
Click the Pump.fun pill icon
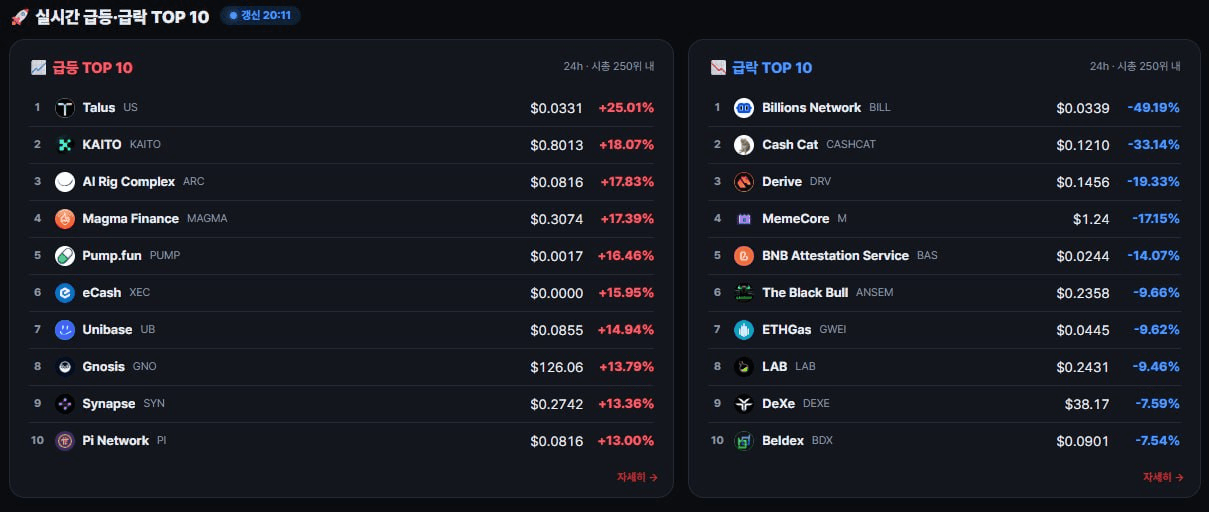point(65,256)
